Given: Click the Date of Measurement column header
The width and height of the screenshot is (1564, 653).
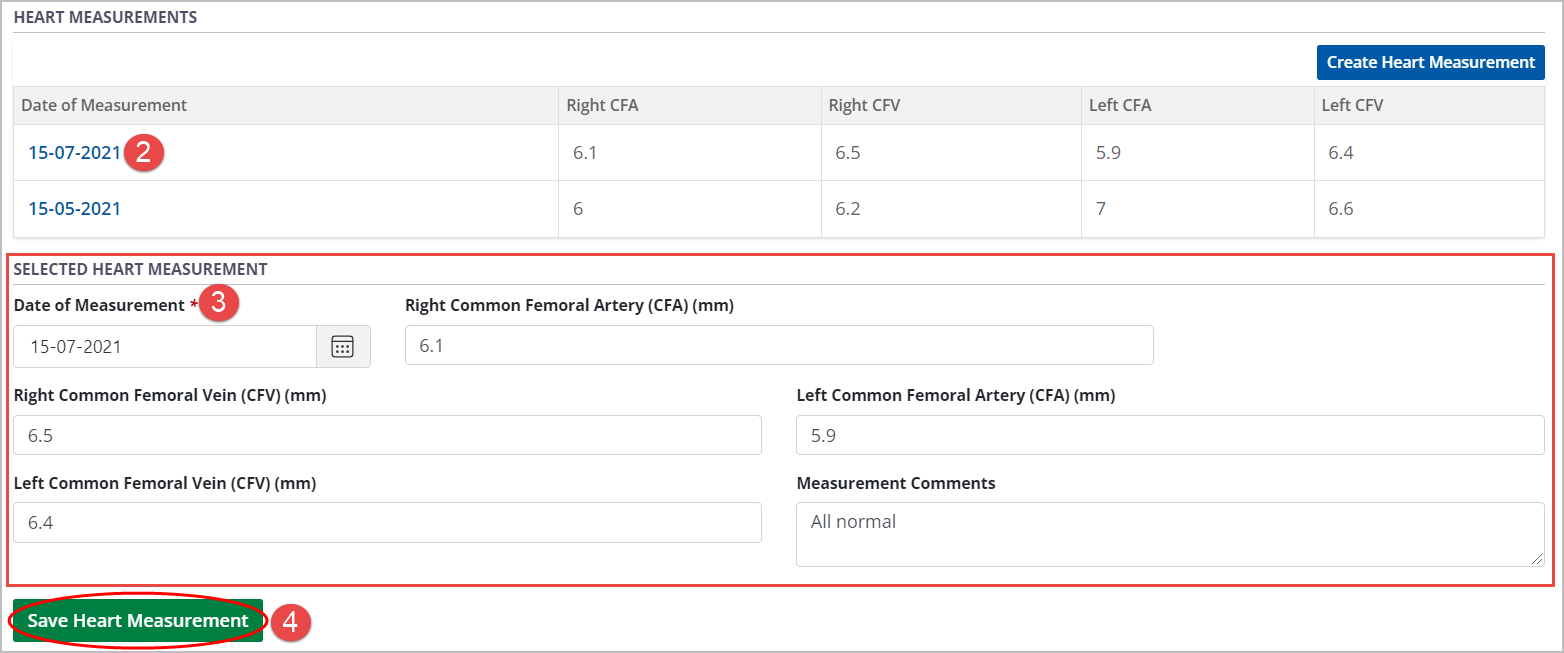Looking at the screenshot, I should [x=106, y=105].
